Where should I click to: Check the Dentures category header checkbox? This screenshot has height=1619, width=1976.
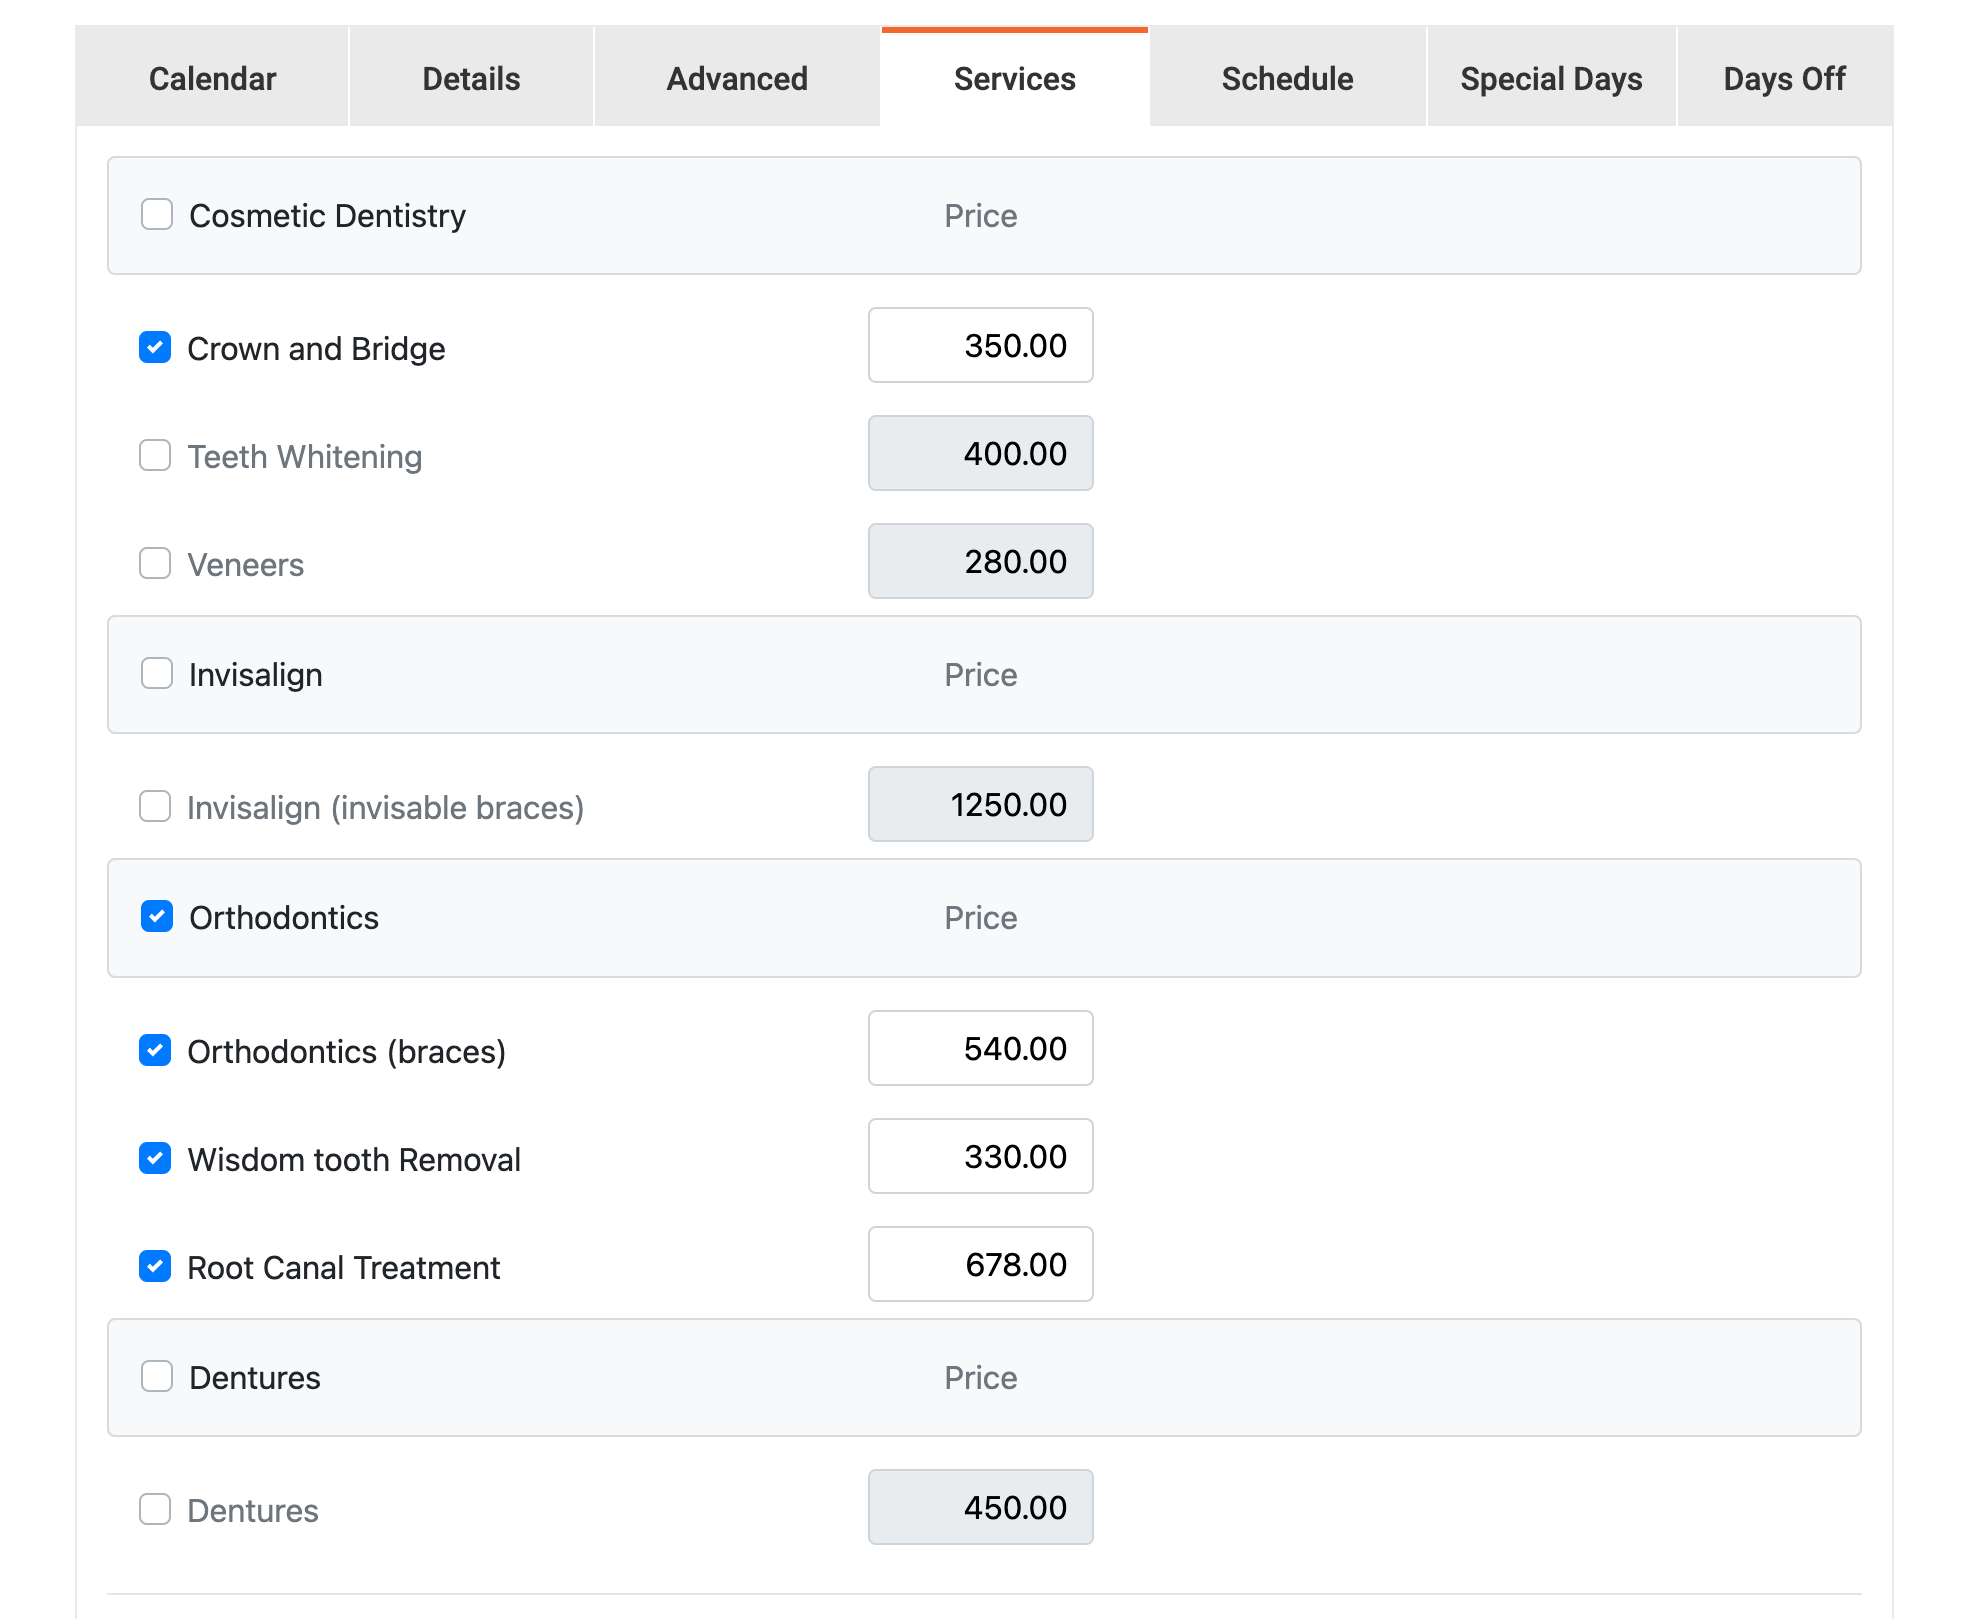pyautogui.click(x=157, y=1376)
